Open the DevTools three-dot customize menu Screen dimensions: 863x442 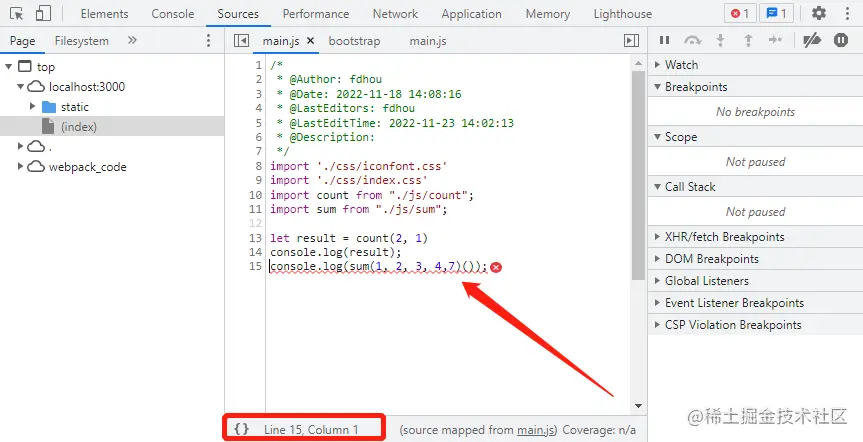pos(848,14)
